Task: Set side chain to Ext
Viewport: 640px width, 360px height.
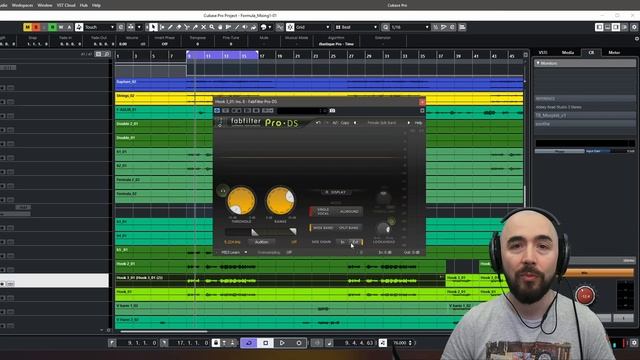Action: click(356, 242)
